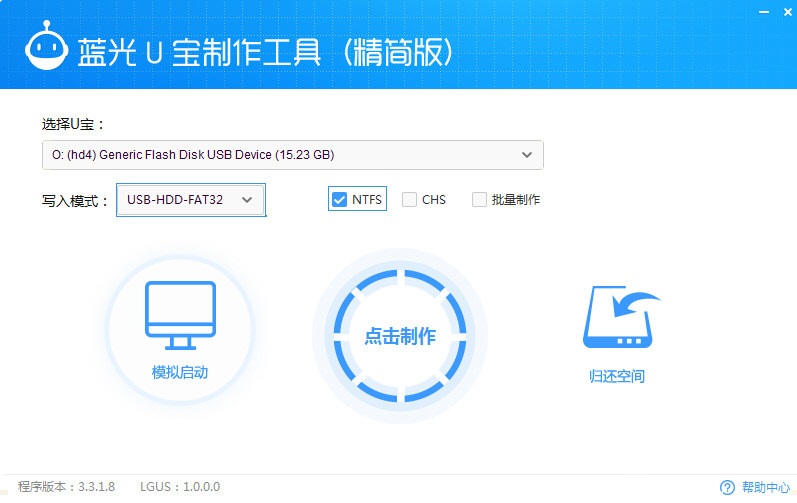Minimize the window
797x503 pixels.
click(x=764, y=12)
